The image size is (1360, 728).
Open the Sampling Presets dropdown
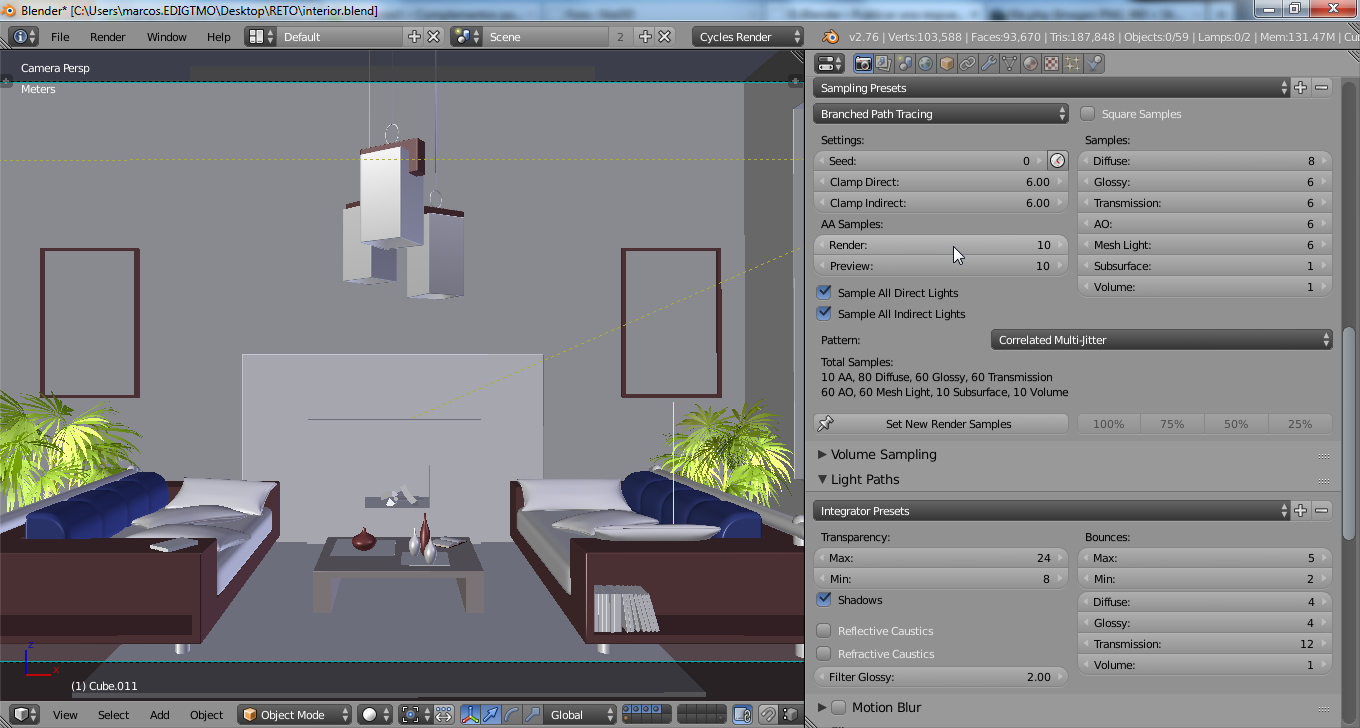[x=1051, y=88]
